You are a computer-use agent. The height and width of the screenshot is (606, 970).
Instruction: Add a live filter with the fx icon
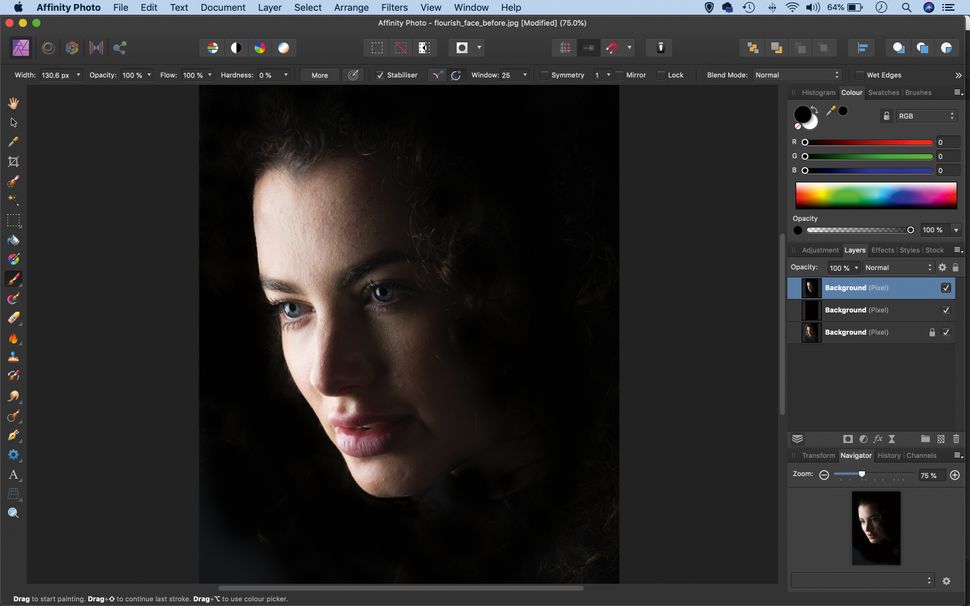tap(878, 438)
